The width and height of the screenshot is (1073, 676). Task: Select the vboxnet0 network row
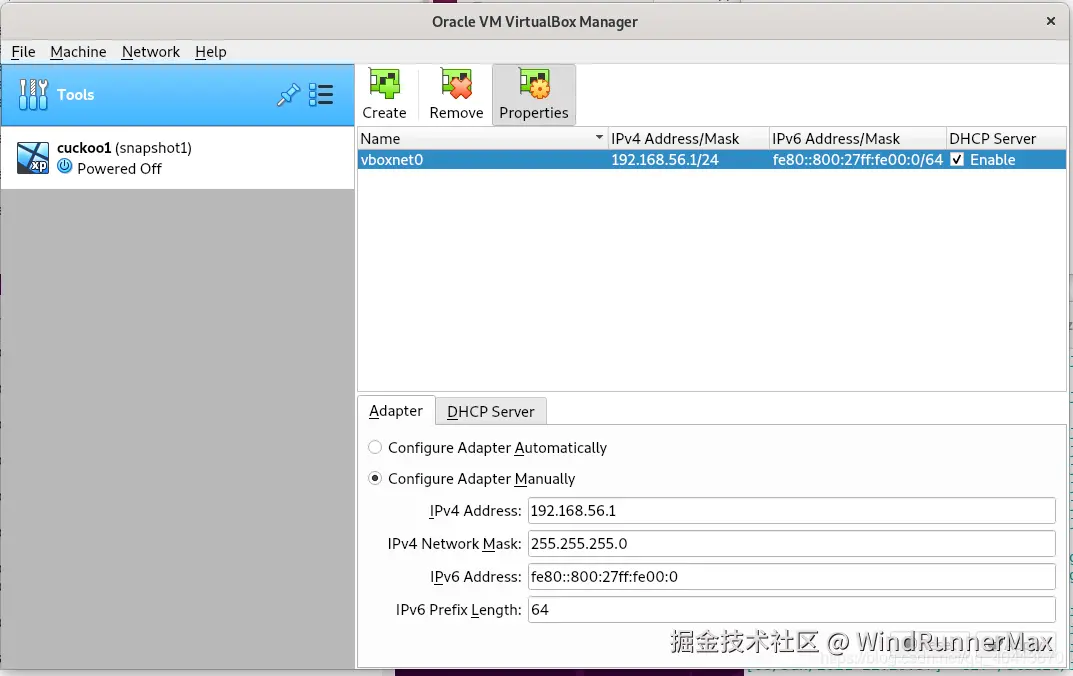point(712,159)
